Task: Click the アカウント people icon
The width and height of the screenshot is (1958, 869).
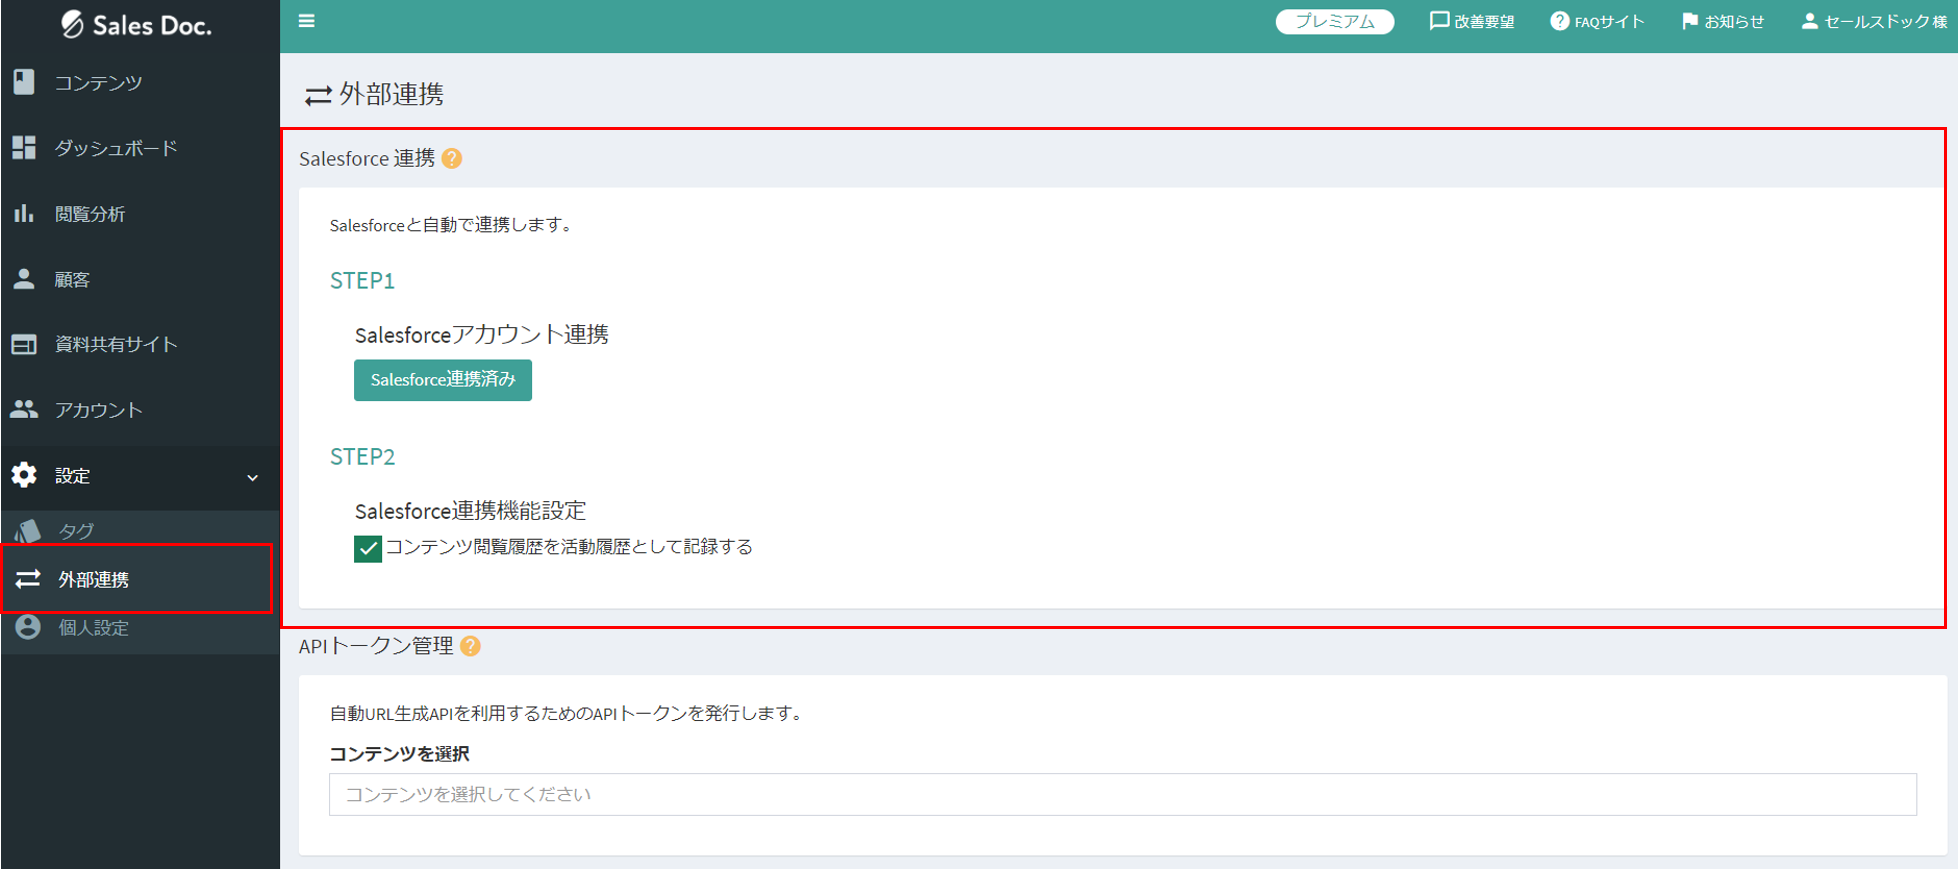Action: tap(24, 409)
